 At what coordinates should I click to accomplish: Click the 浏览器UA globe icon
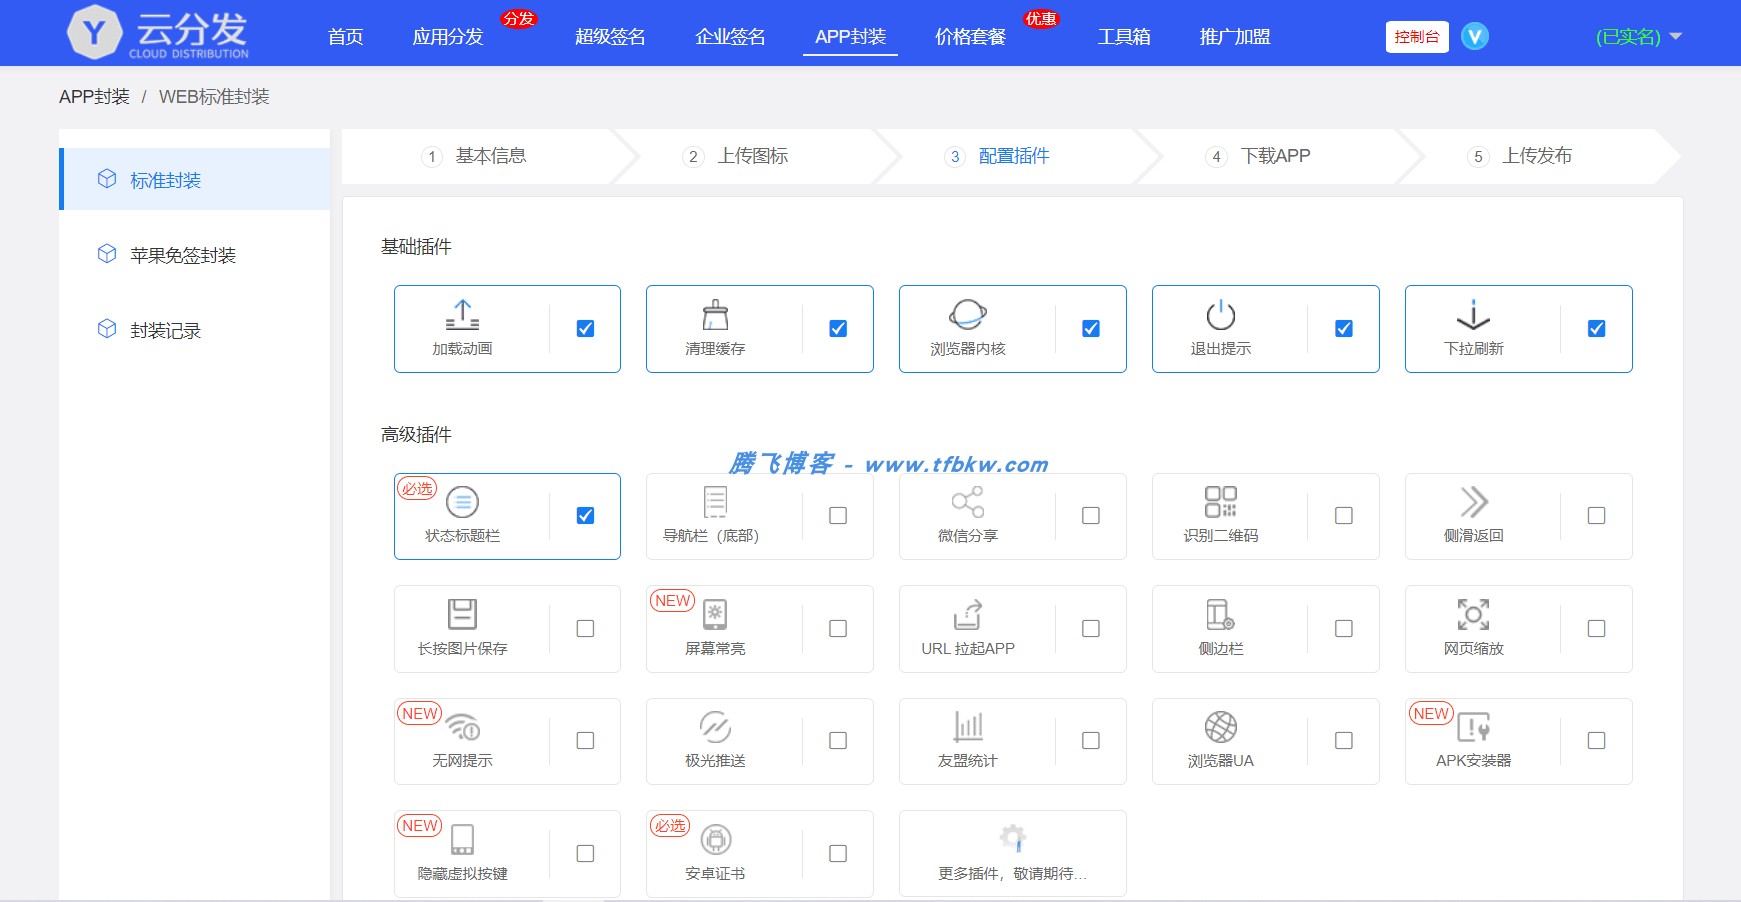tap(1221, 727)
